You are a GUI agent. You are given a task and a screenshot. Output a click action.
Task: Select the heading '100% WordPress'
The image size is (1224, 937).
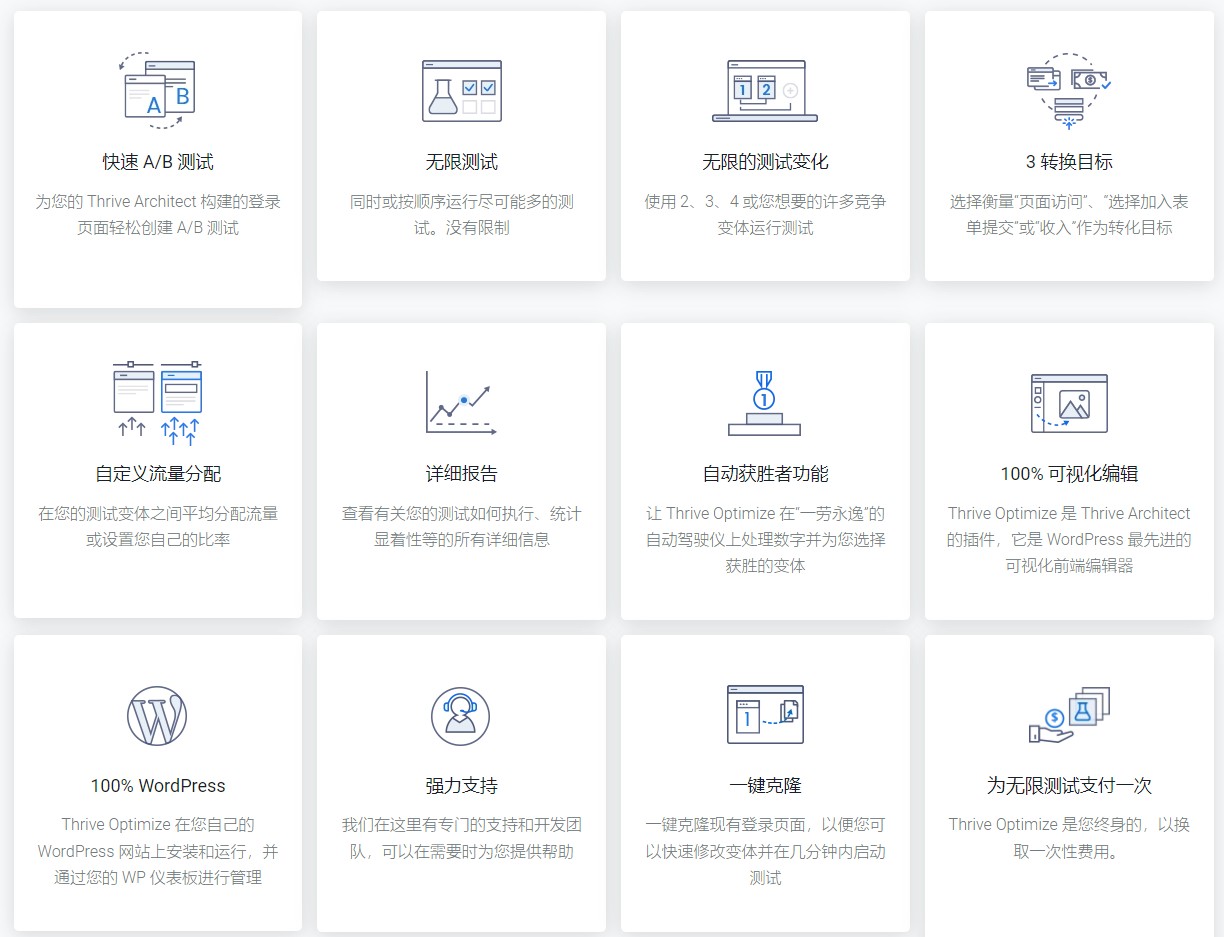pyautogui.click(x=158, y=786)
